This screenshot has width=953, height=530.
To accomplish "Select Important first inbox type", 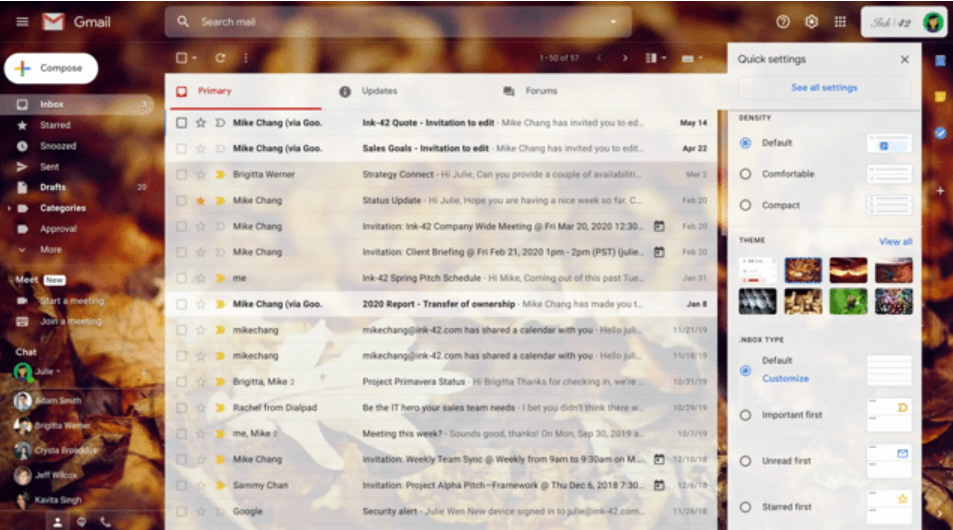I will [x=745, y=415].
